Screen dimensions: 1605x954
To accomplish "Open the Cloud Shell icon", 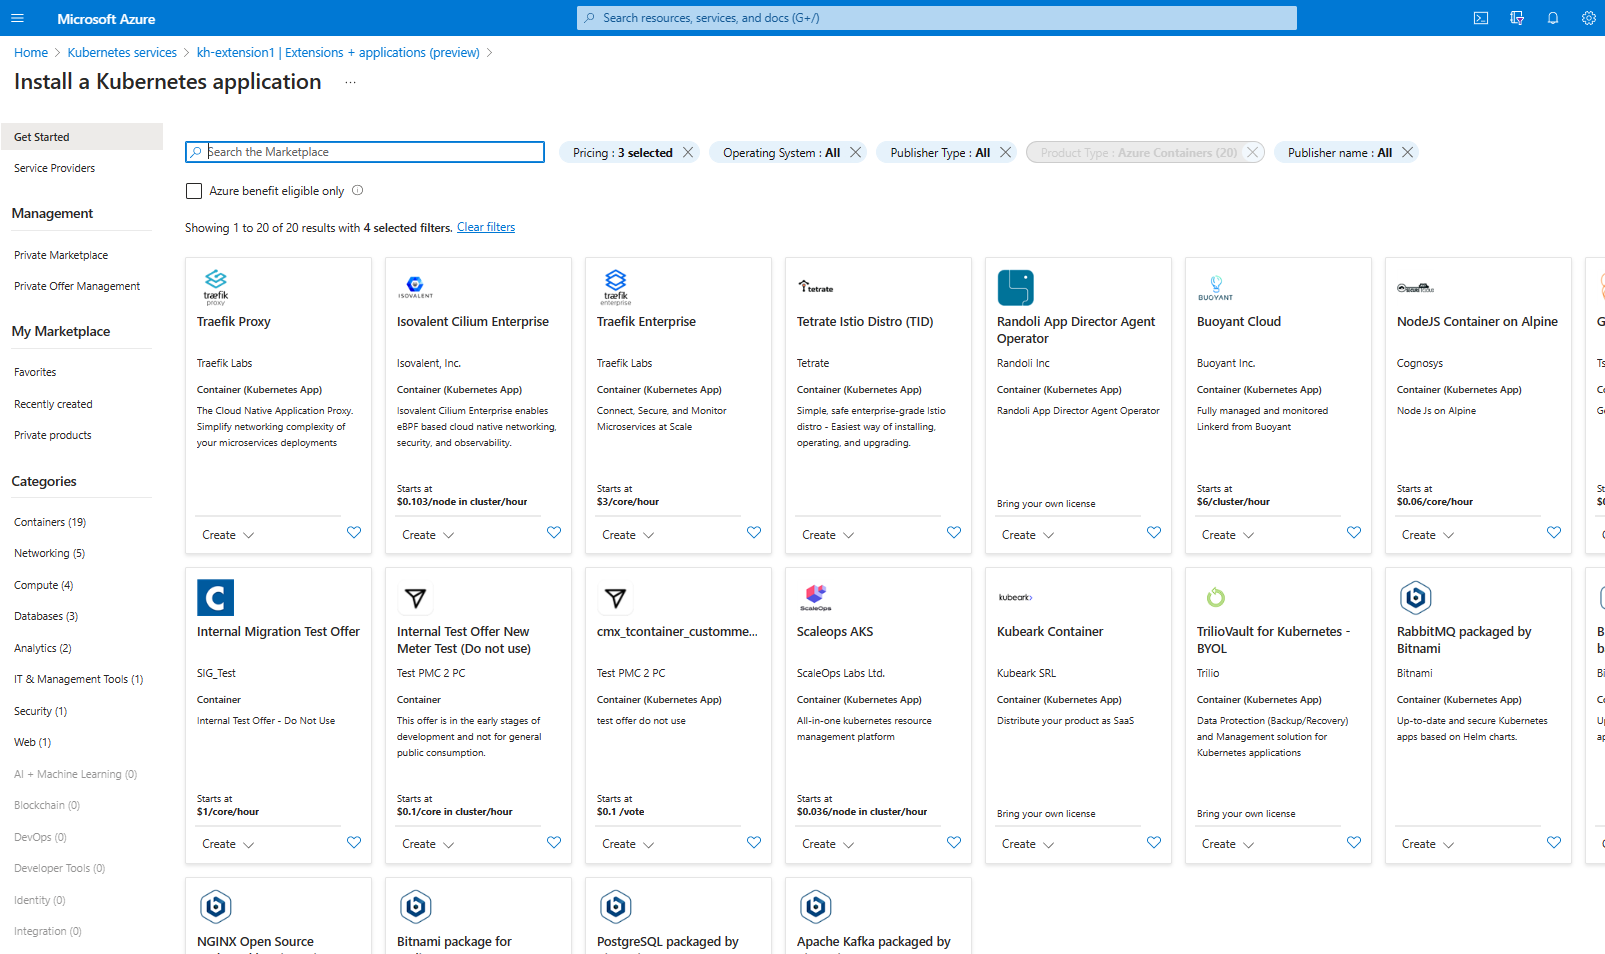I will pos(1481,18).
